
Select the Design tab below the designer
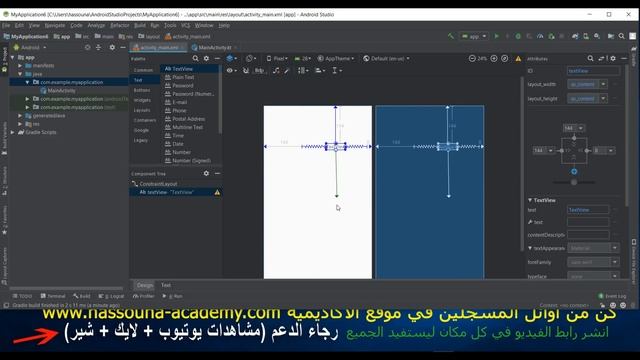(144, 285)
